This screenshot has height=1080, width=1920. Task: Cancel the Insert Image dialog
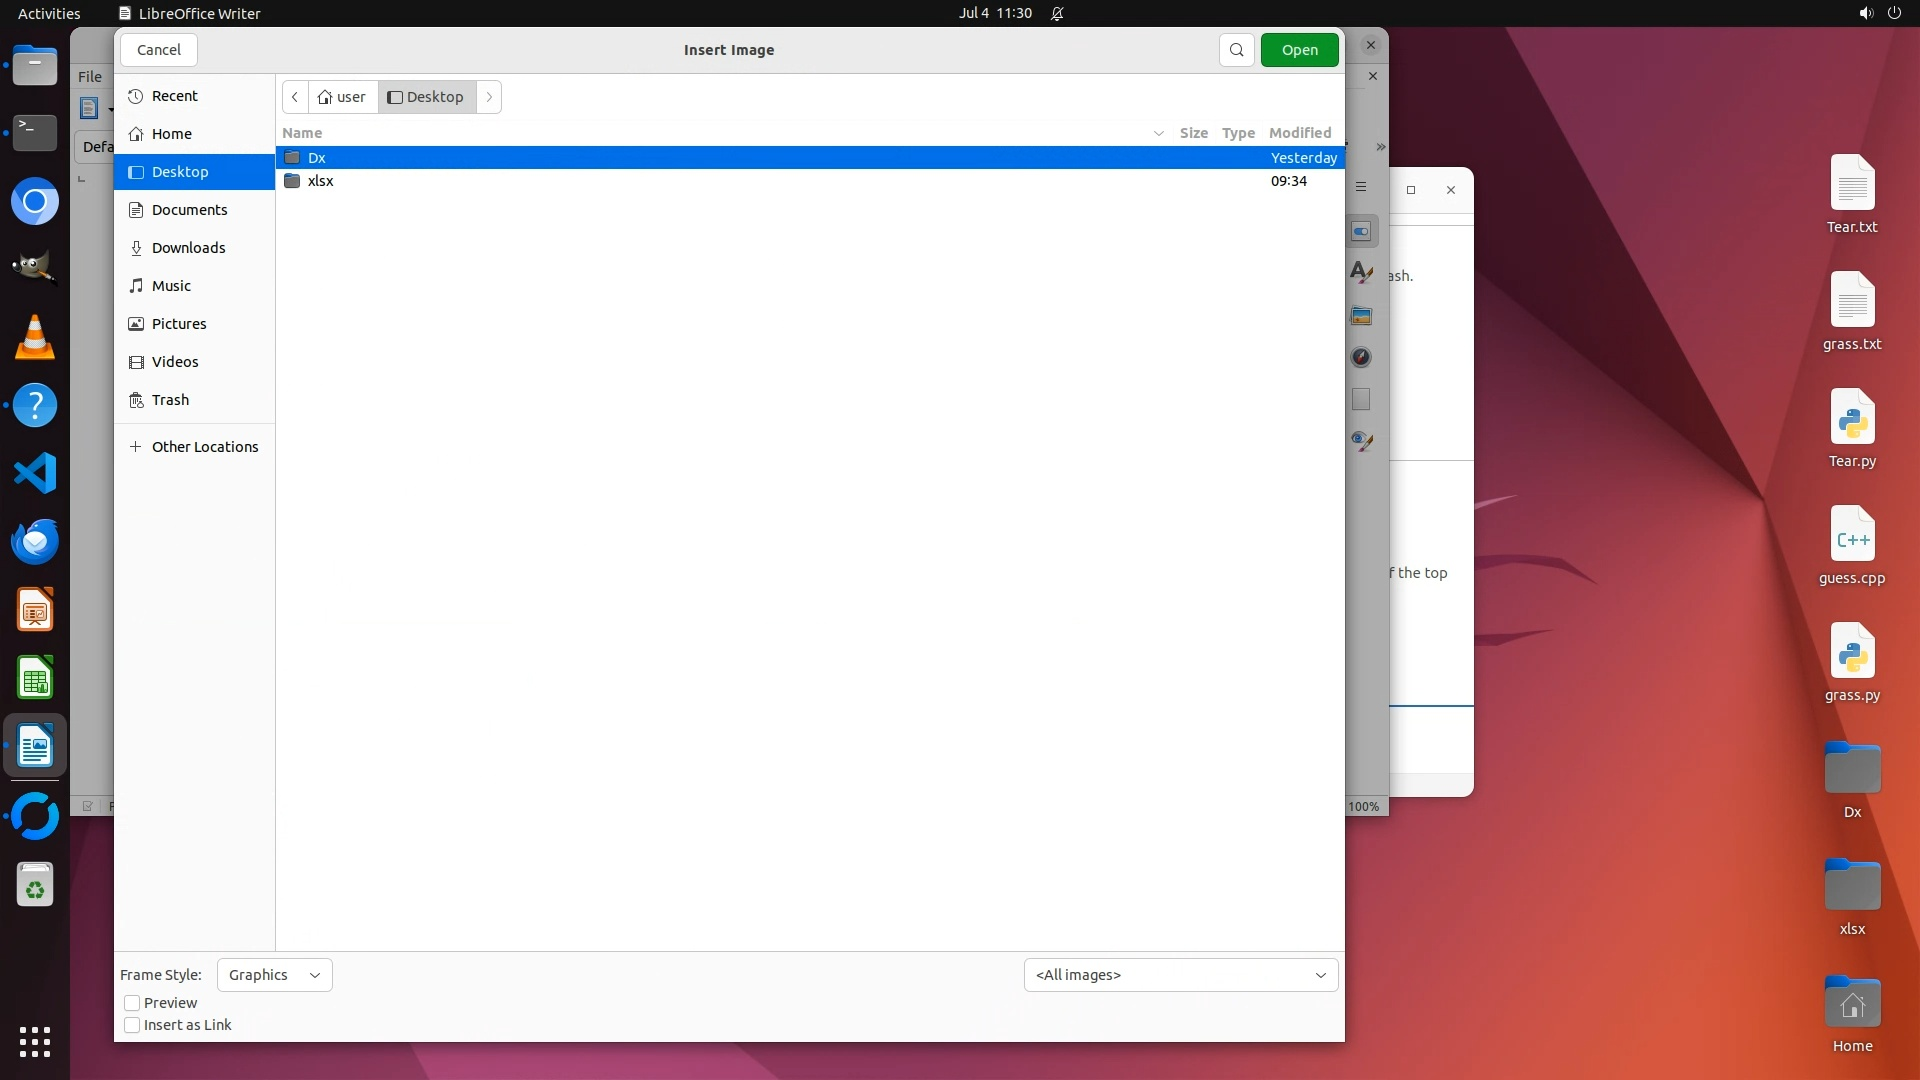pyautogui.click(x=158, y=50)
